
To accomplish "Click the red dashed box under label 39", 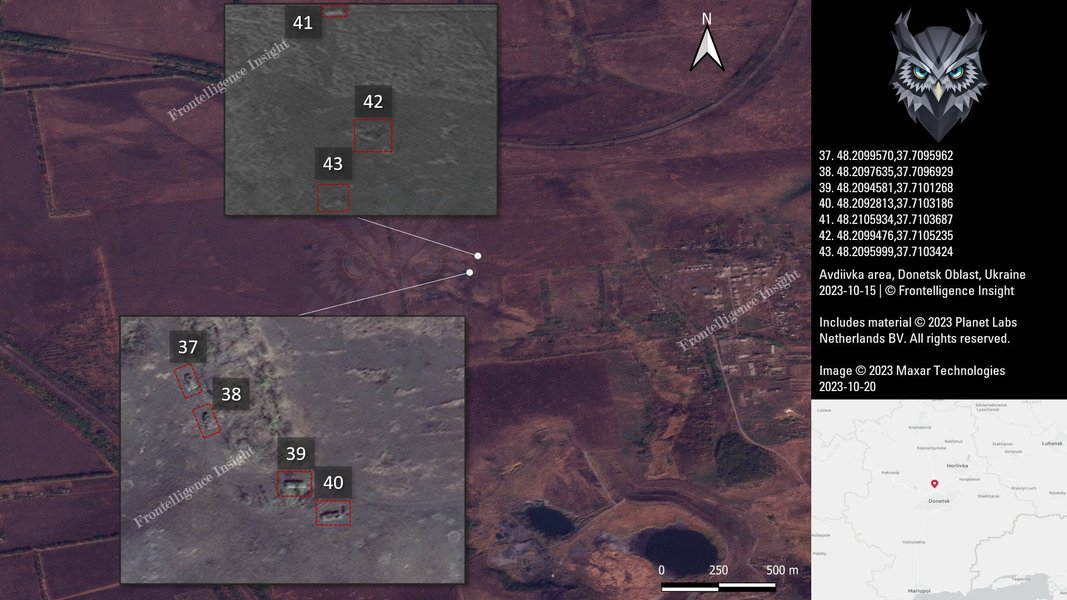I will click(x=294, y=485).
